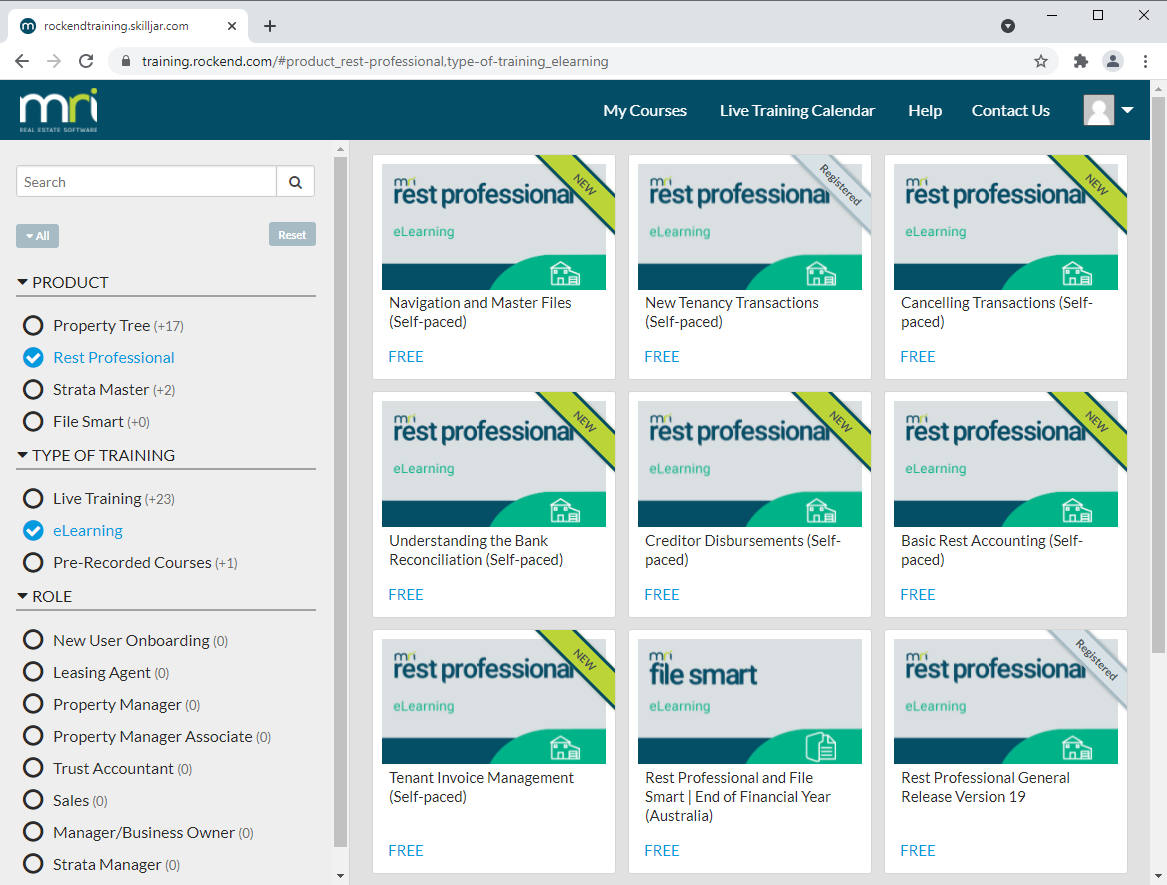Image resolution: width=1167 pixels, height=885 pixels.
Task: Open My Courses in the top menu
Action: (x=645, y=110)
